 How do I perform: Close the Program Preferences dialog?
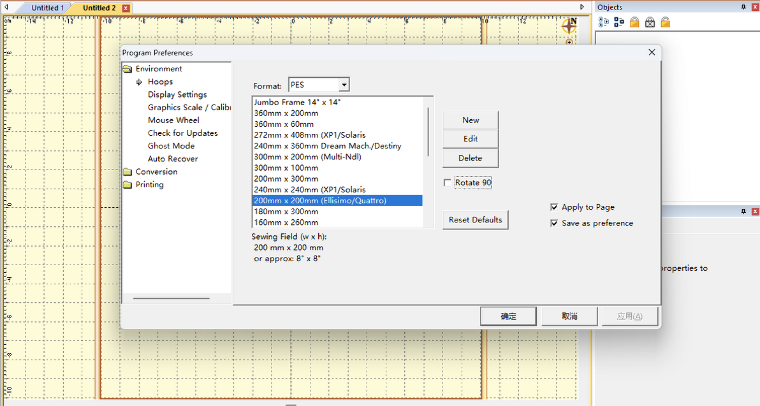pyautogui.click(x=652, y=52)
